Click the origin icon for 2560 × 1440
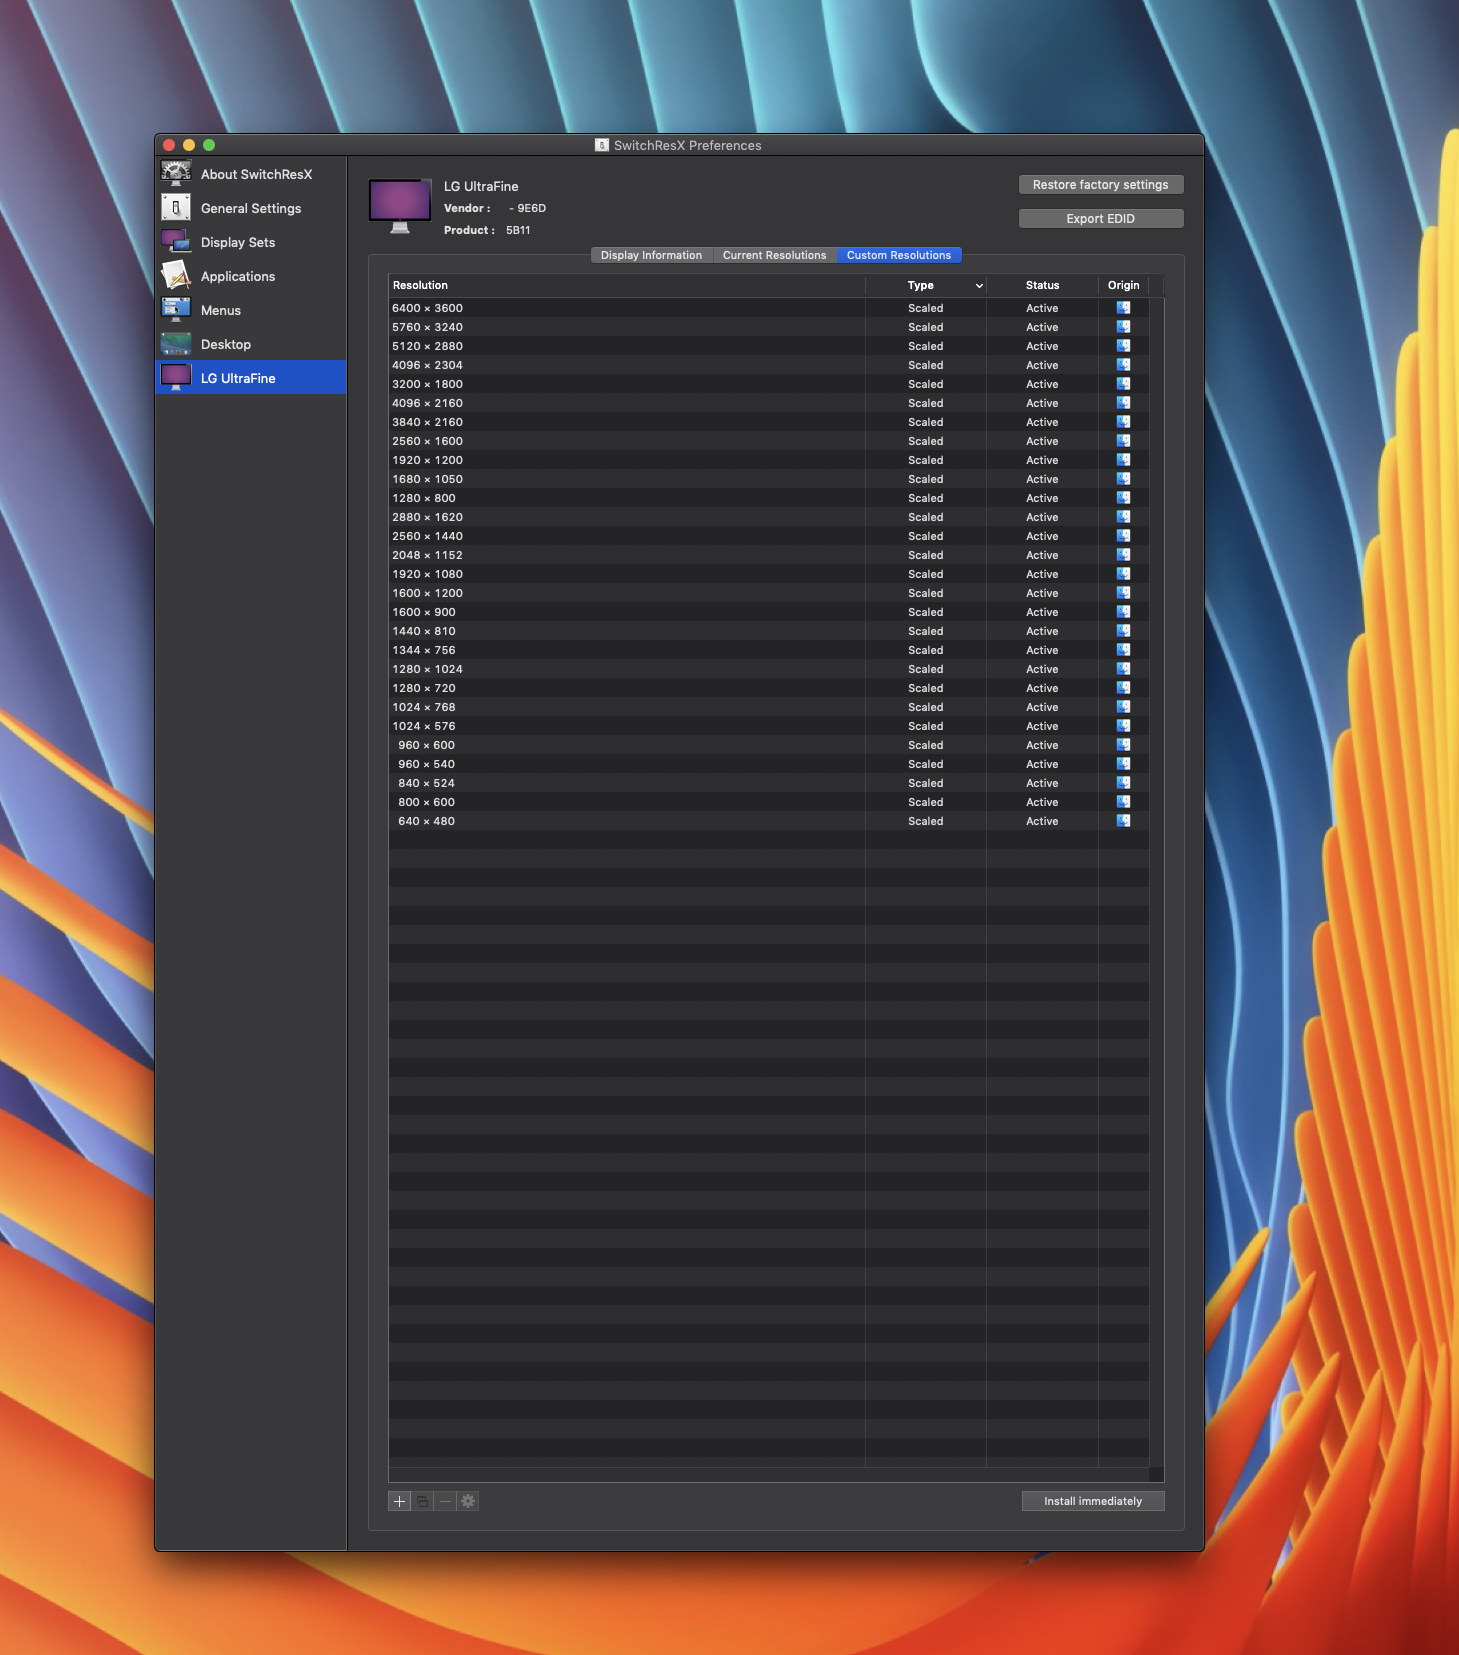Viewport: 1459px width, 1655px height. point(1123,536)
